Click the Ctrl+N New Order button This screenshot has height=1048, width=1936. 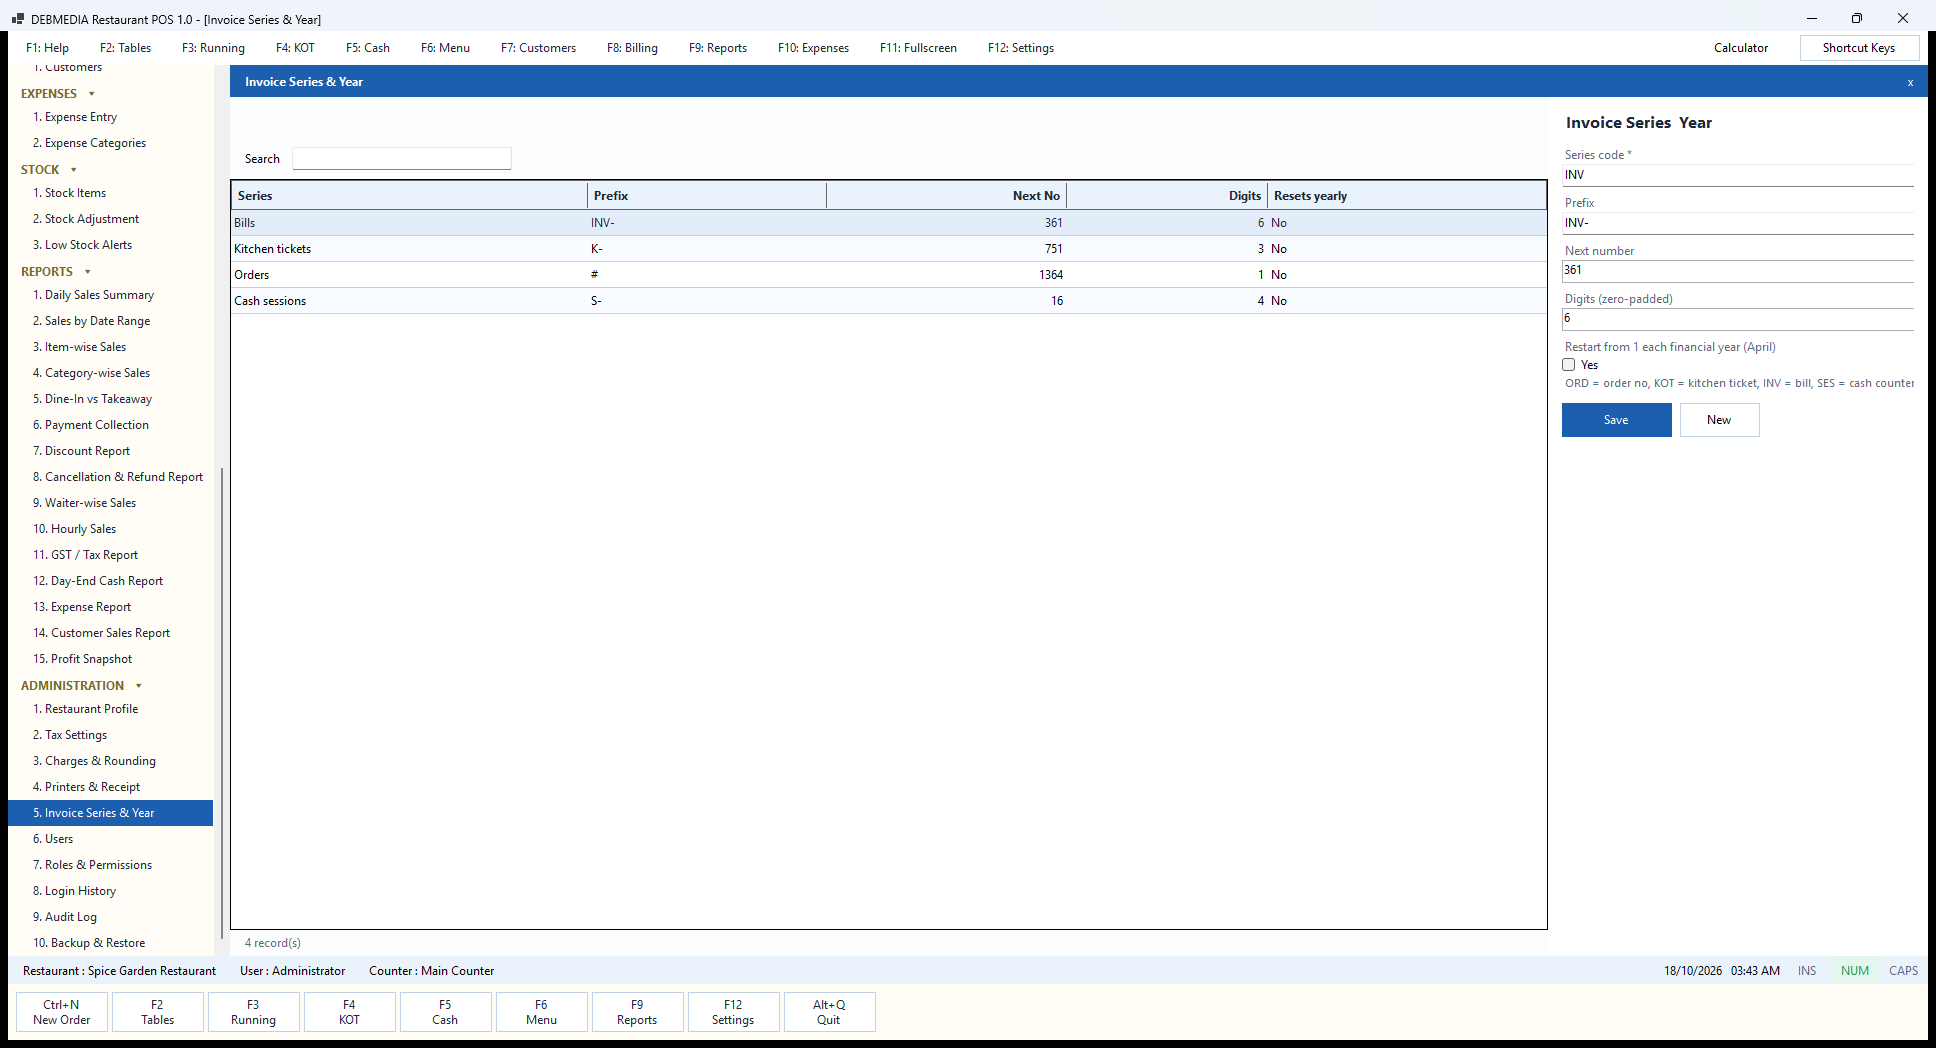pos(62,1012)
